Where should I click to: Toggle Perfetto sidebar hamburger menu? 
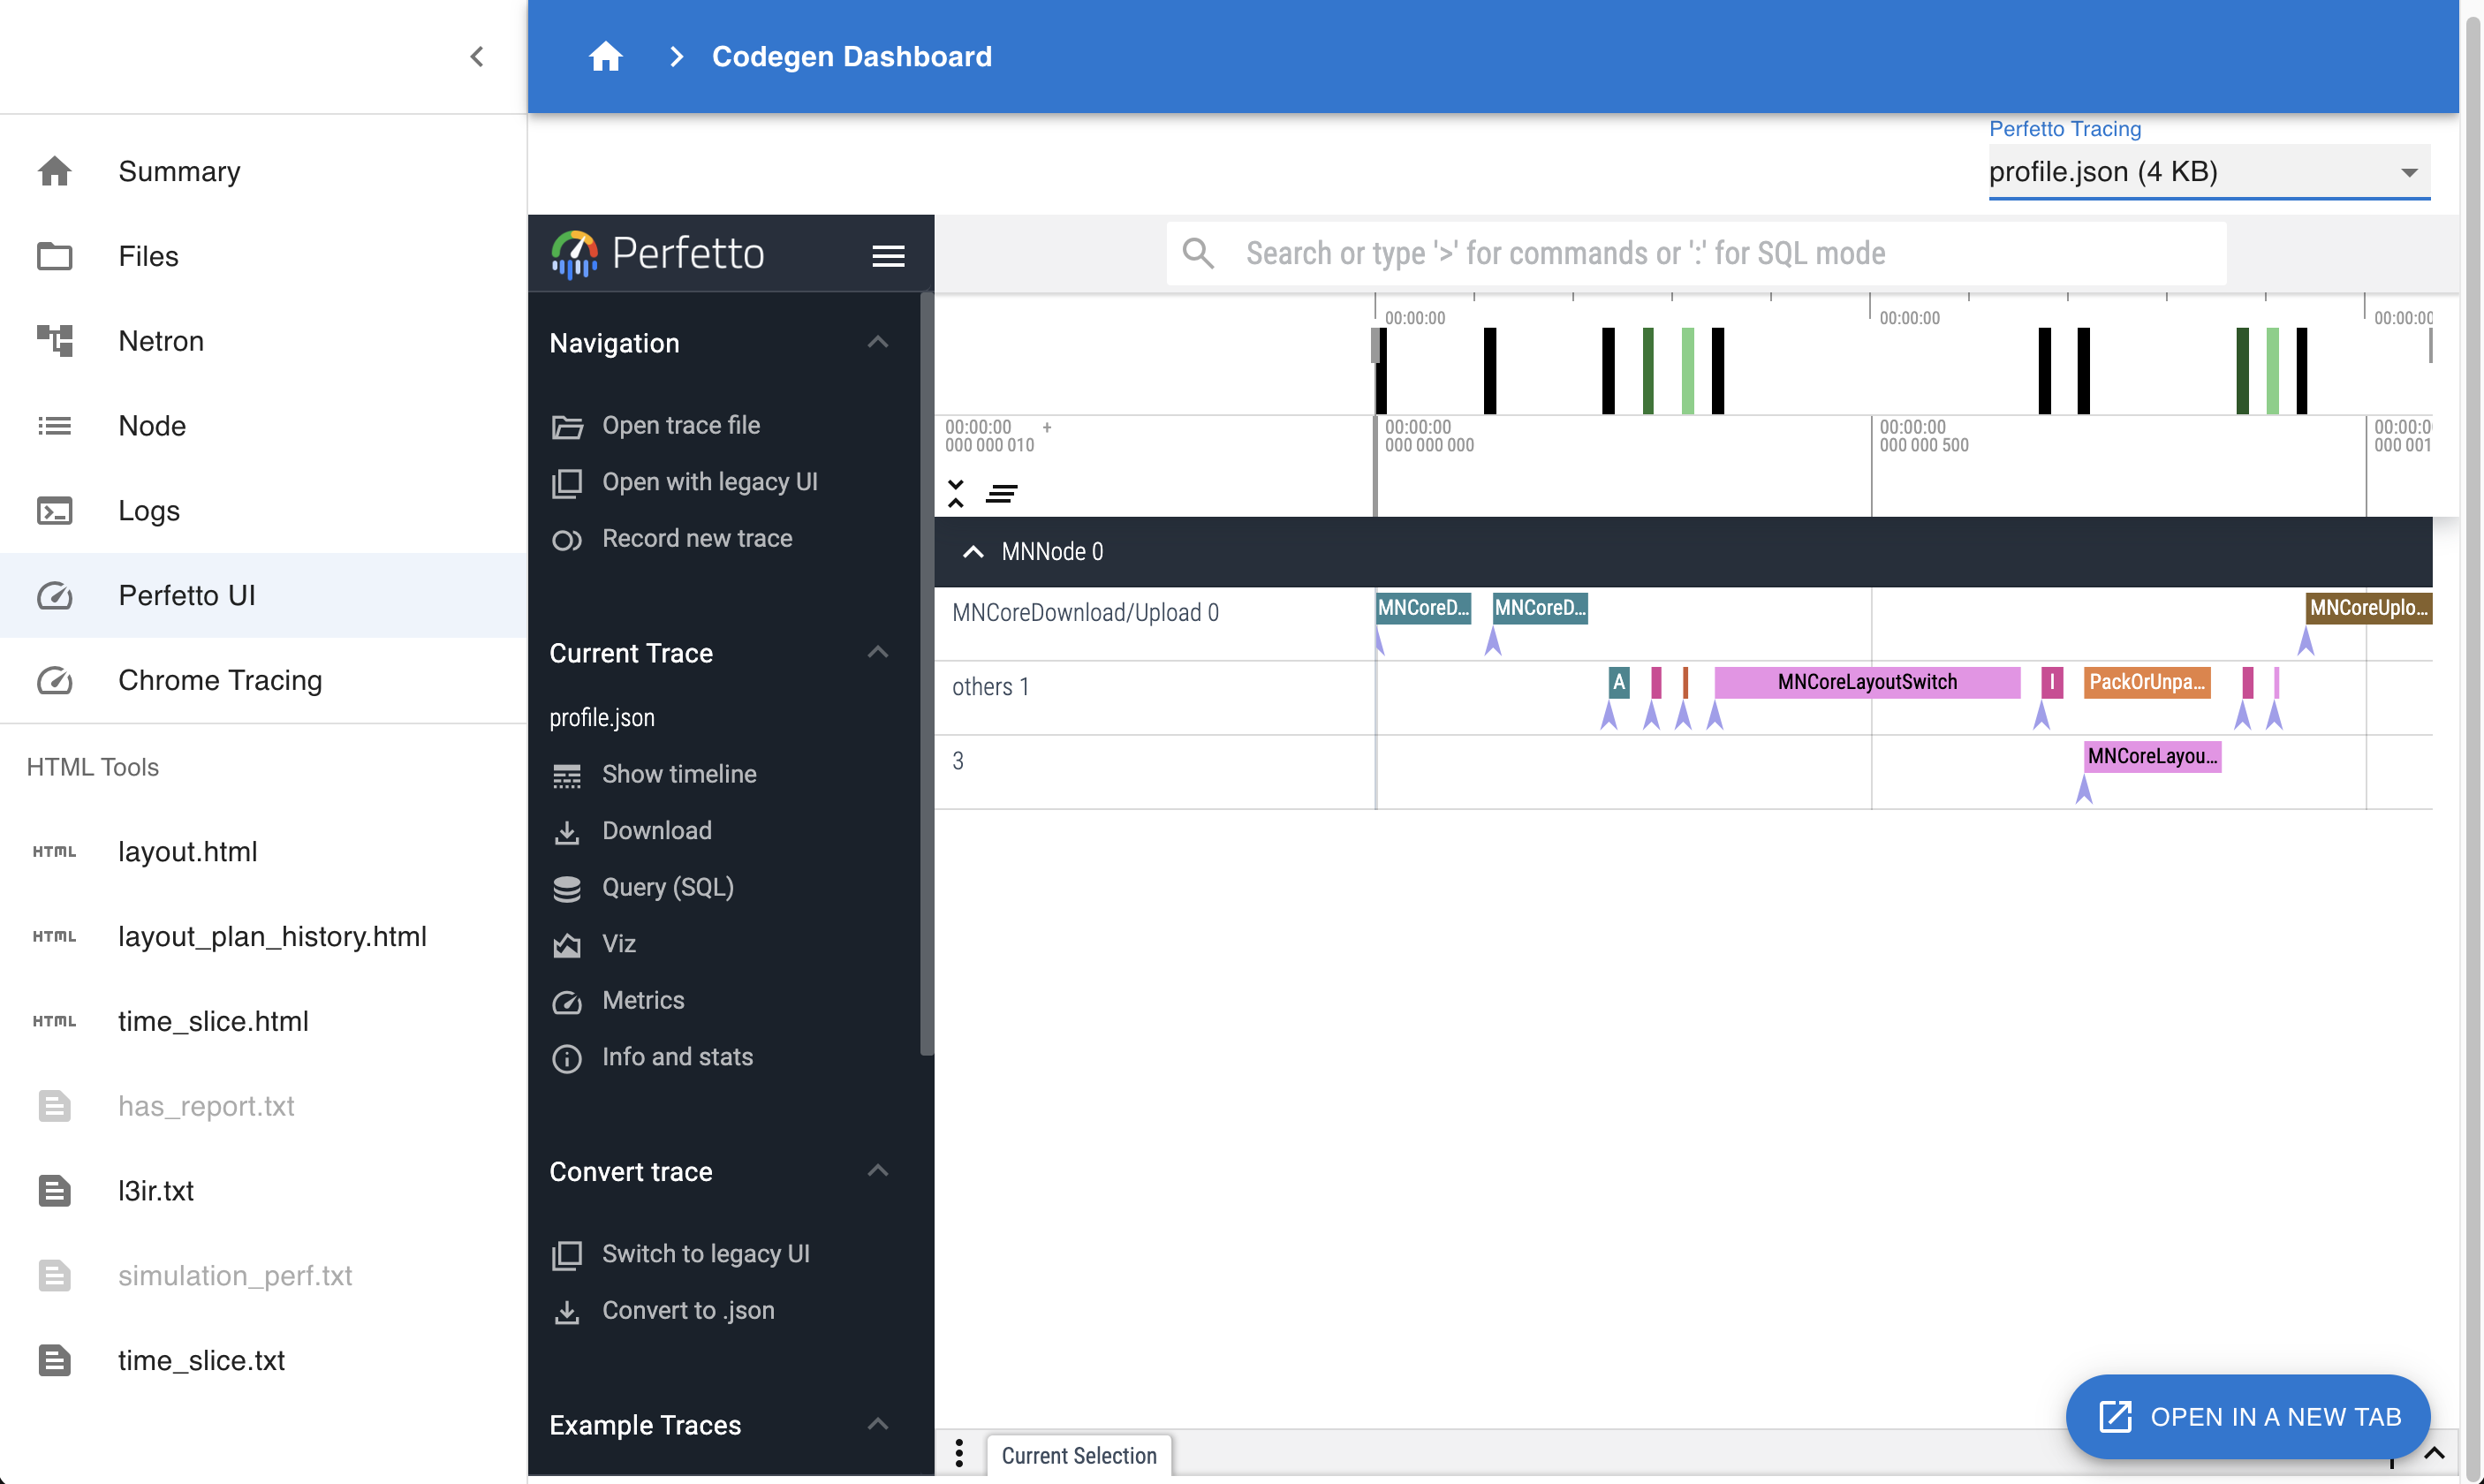click(888, 255)
